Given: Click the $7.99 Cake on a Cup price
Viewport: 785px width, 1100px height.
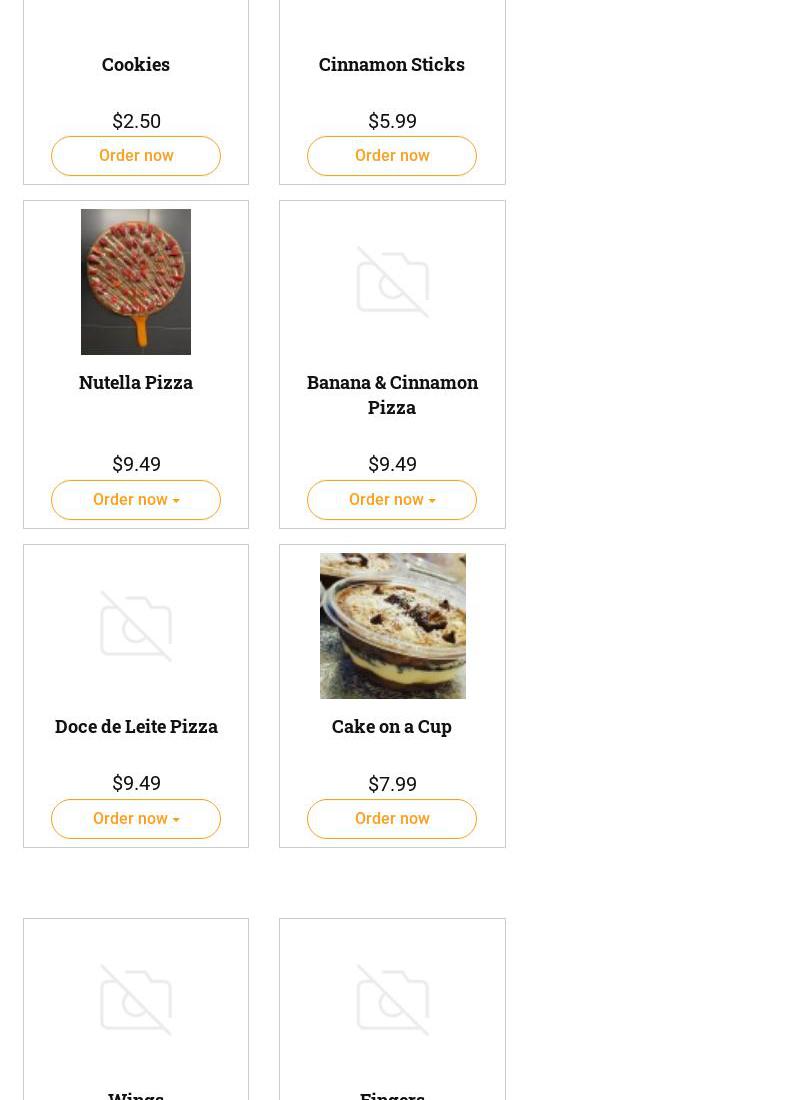Looking at the screenshot, I should 392,784.
